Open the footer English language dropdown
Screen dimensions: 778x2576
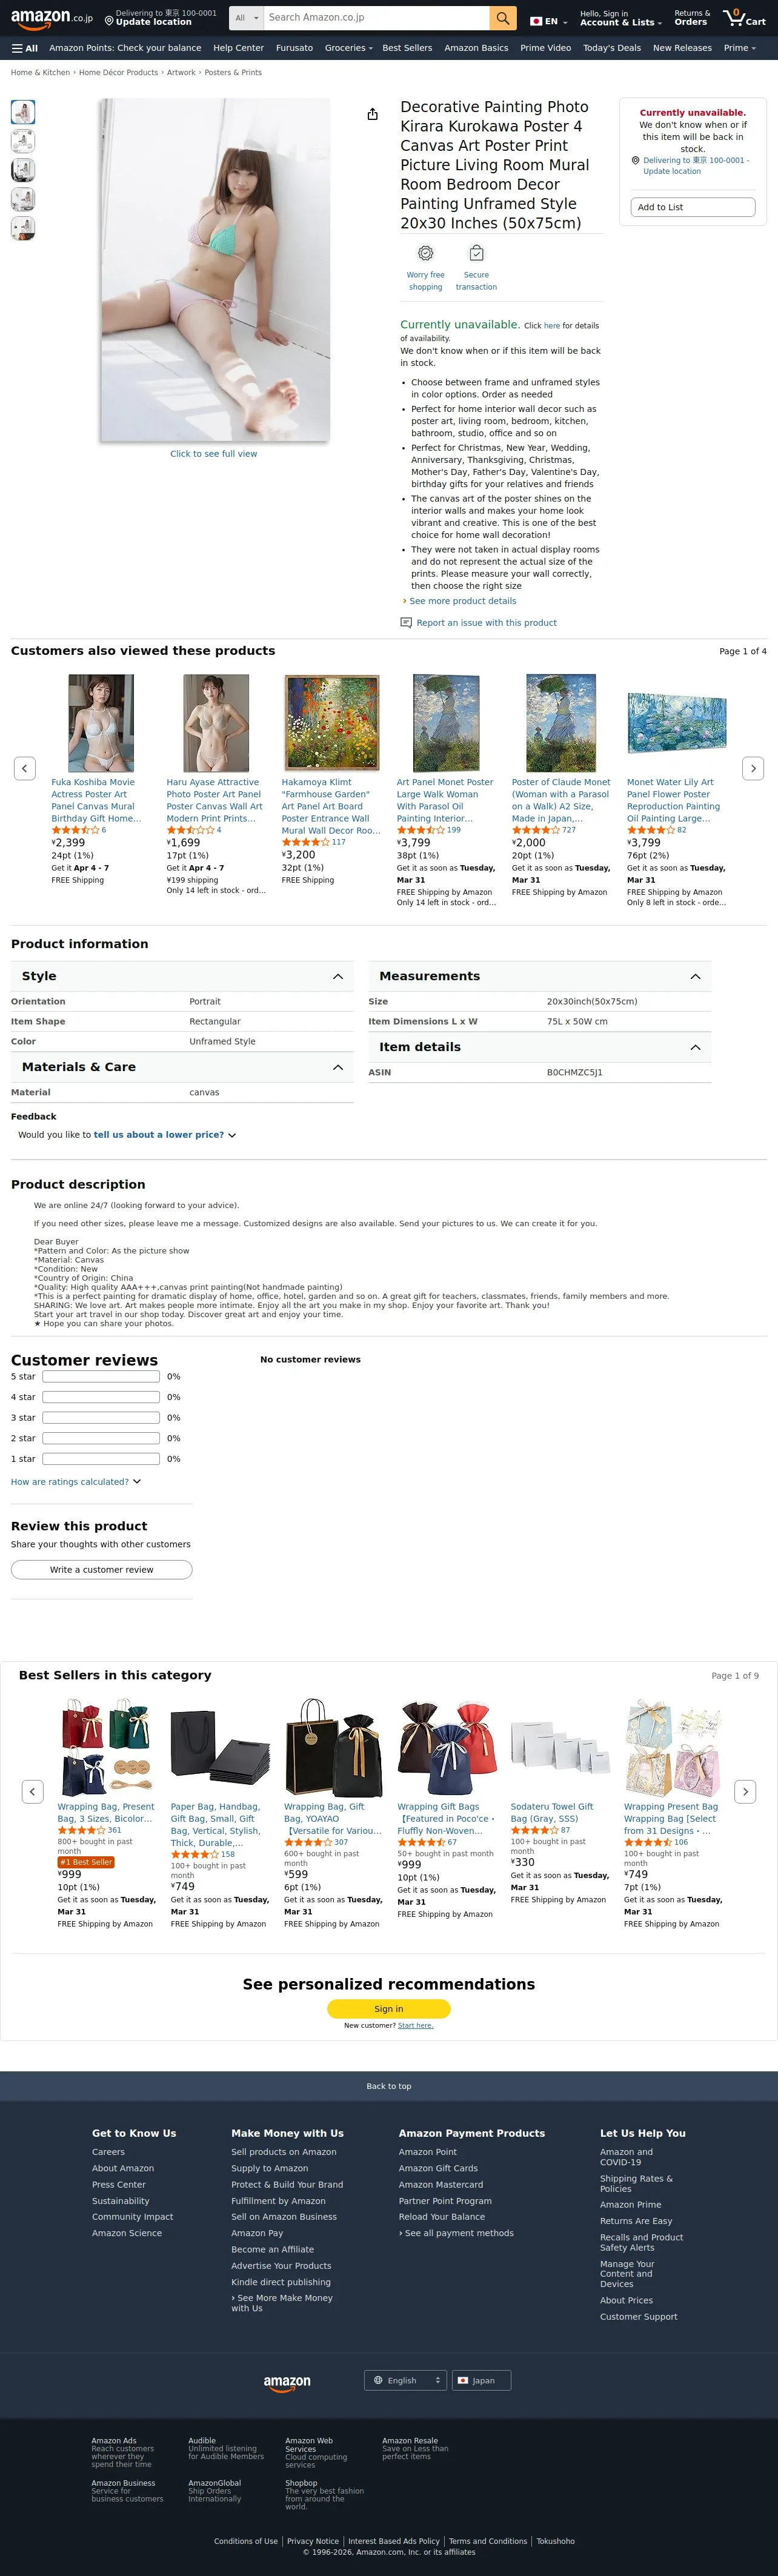[x=406, y=2380]
